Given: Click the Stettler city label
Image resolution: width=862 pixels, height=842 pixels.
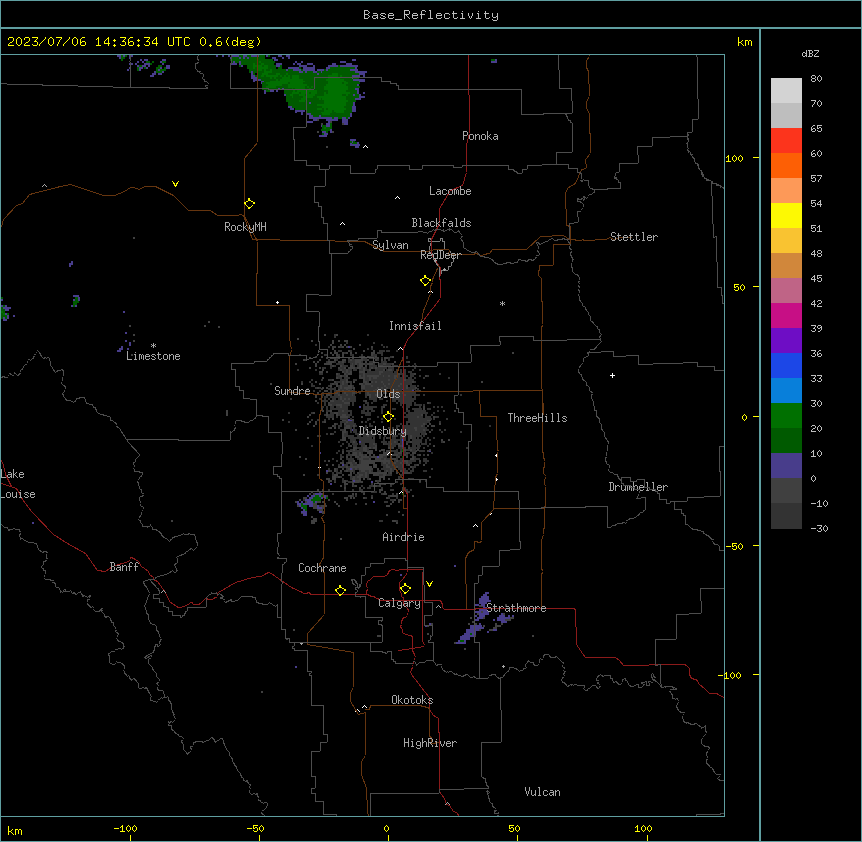Looking at the screenshot, I should pyautogui.click(x=634, y=237).
